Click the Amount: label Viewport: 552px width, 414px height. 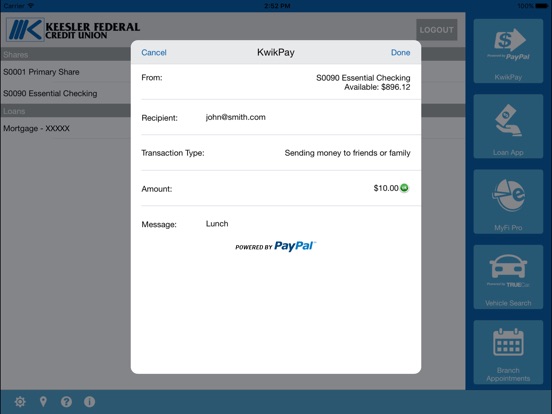(x=157, y=189)
